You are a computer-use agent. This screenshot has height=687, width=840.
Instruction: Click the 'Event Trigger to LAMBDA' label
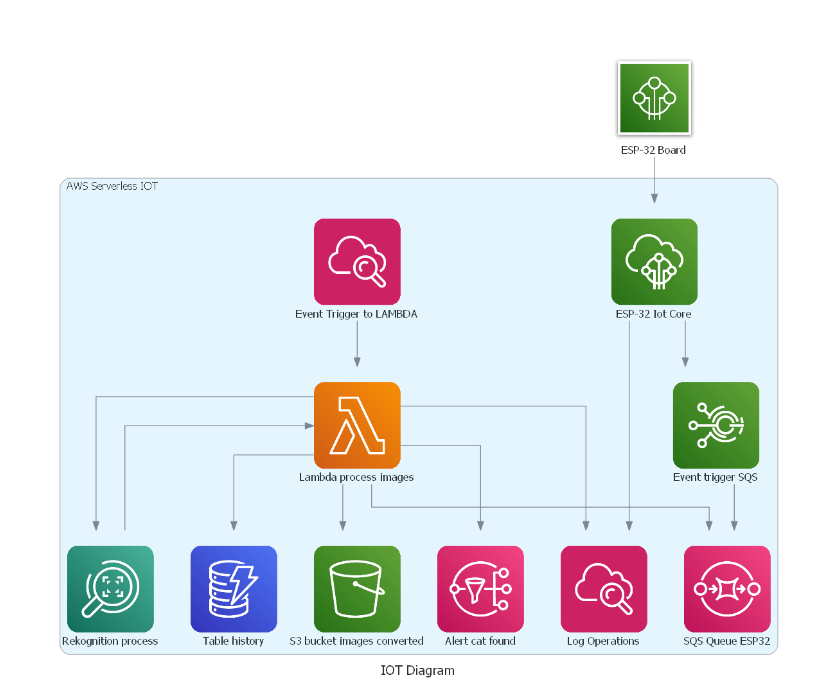pyautogui.click(x=356, y=314)
